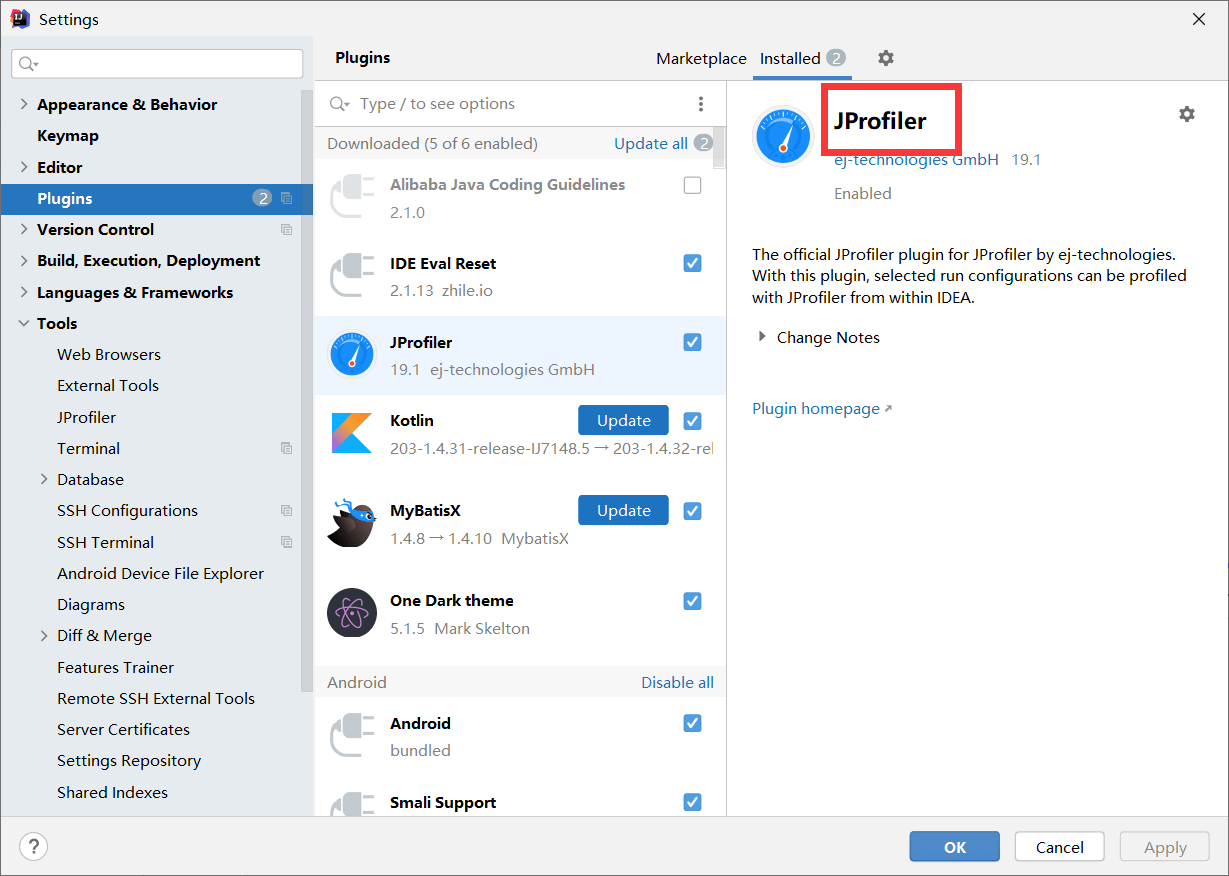Open the Plugin homepage link
Screen dimensions: 1229x876
821,408
